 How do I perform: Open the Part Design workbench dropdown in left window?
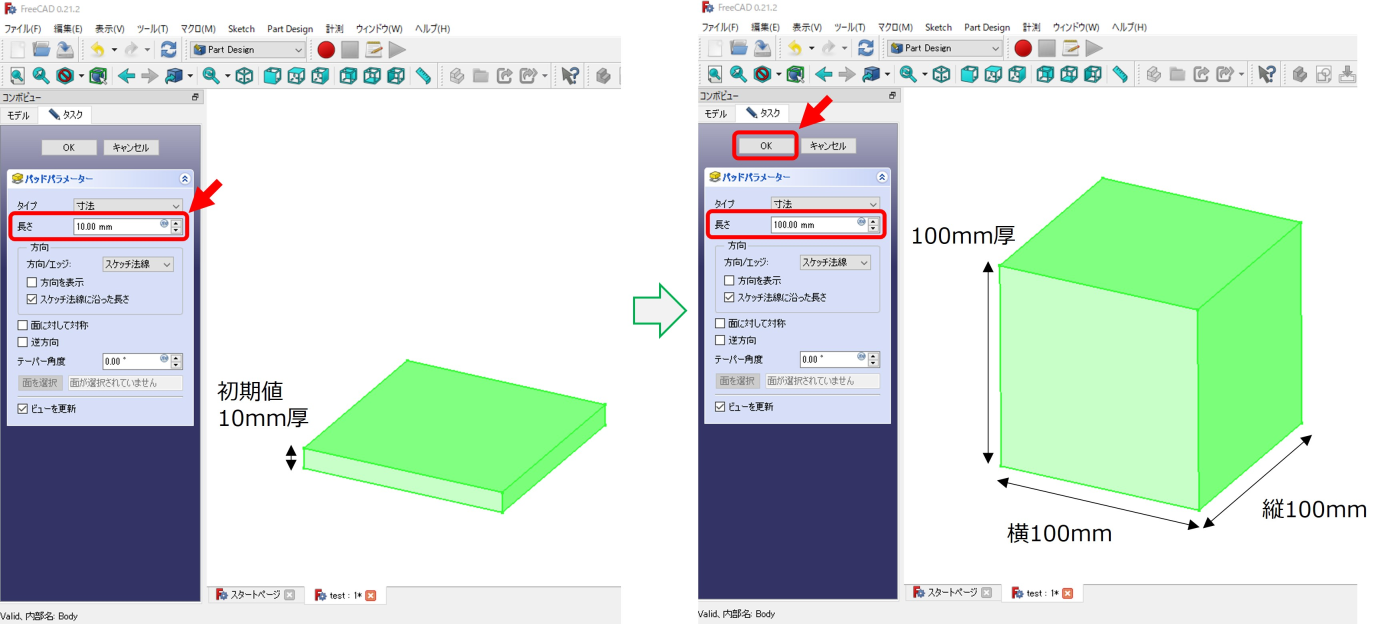click(x=248, y=50)
